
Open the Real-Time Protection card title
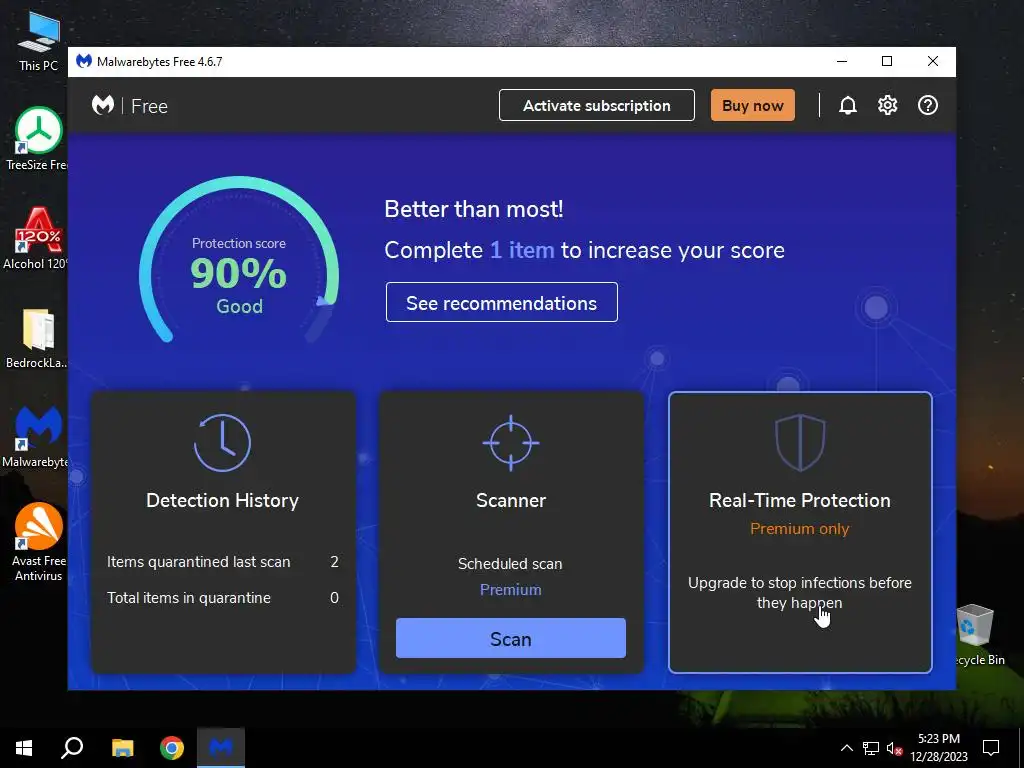(800, 500)
